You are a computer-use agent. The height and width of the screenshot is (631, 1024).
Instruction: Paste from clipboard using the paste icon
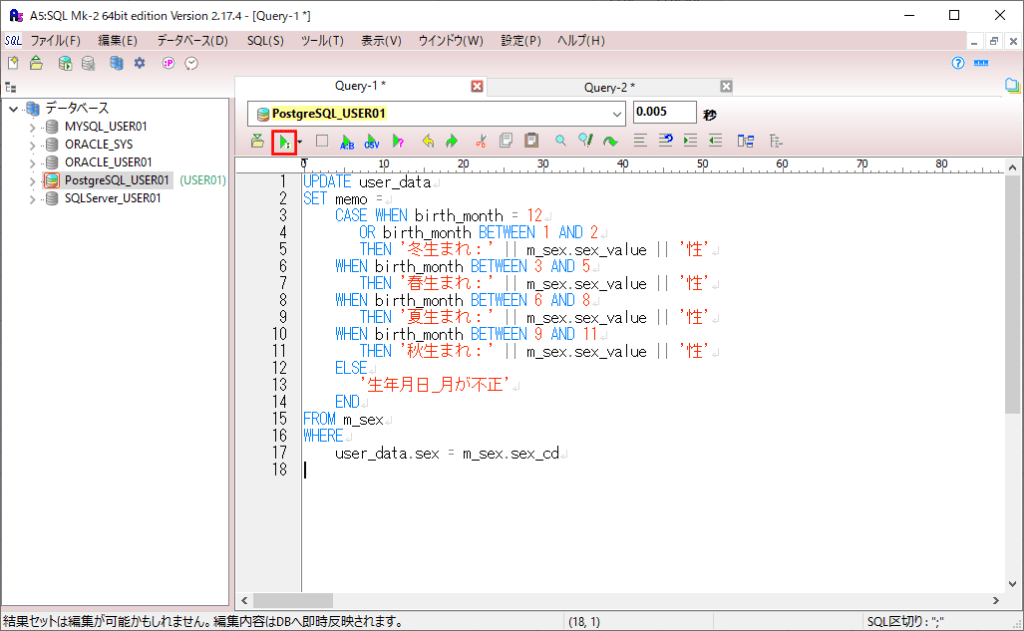pyautogui.click(x=531, y=140)
